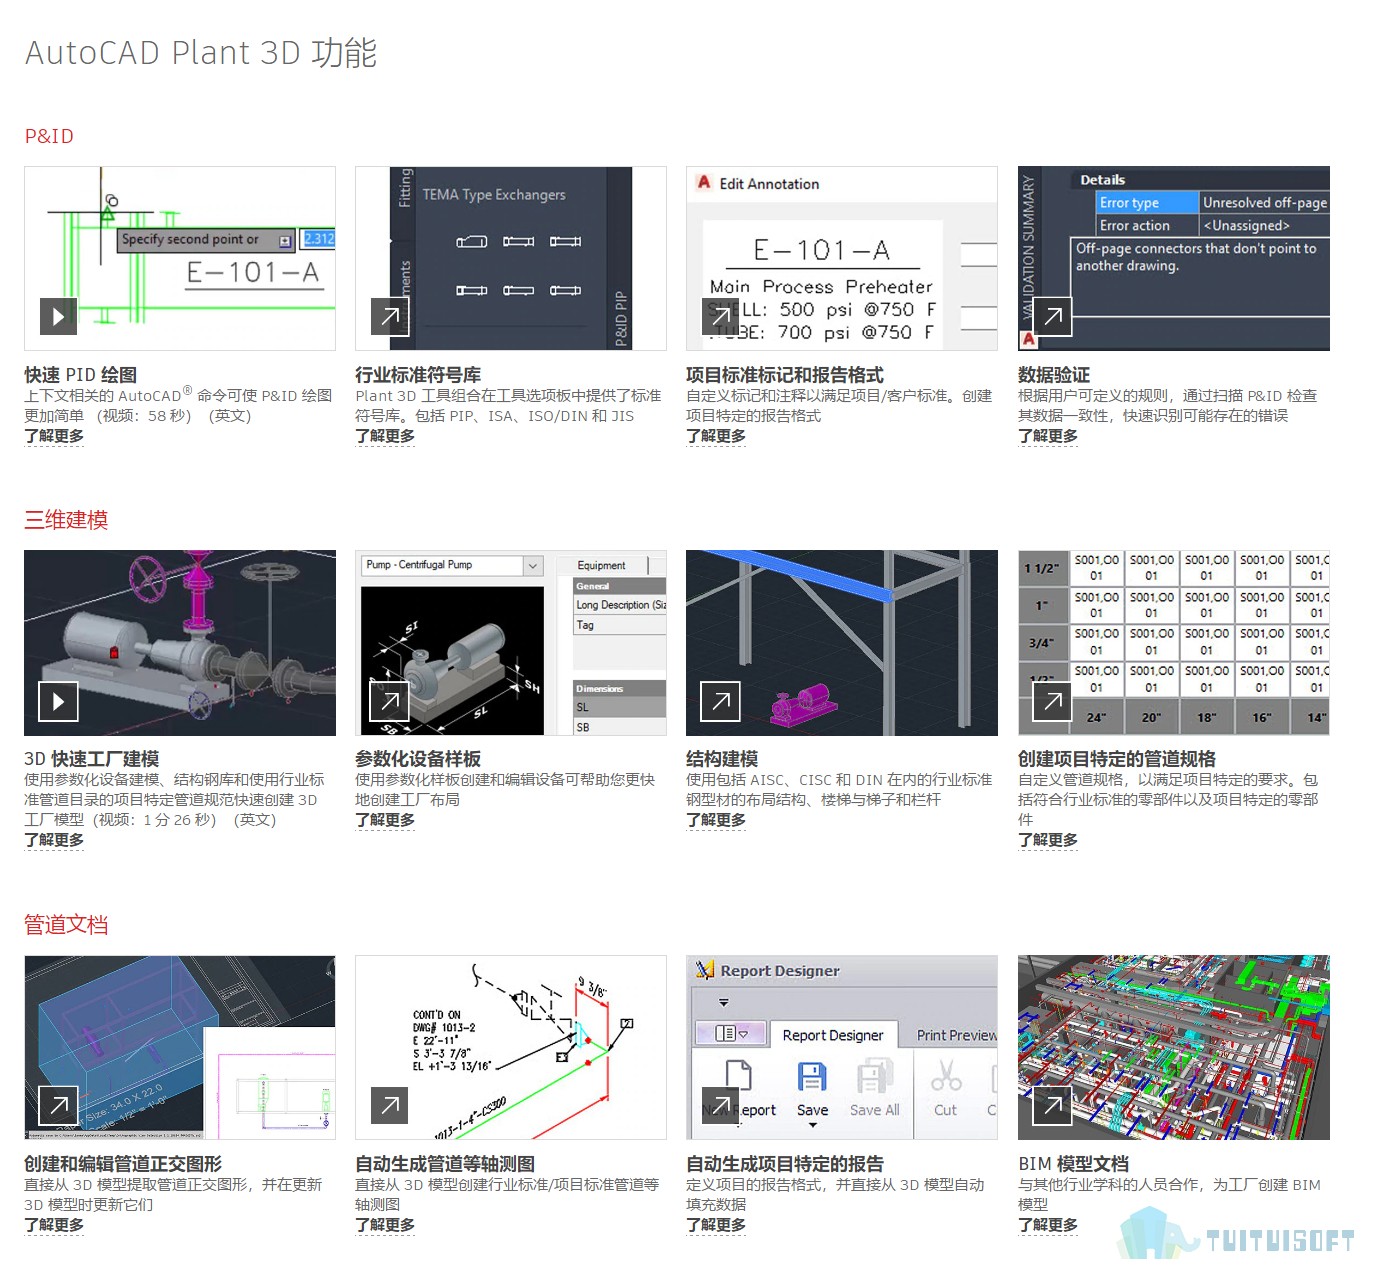Click 了解更多 under 数据验证
The image size is (1380, 1277).
(1048, 436)
